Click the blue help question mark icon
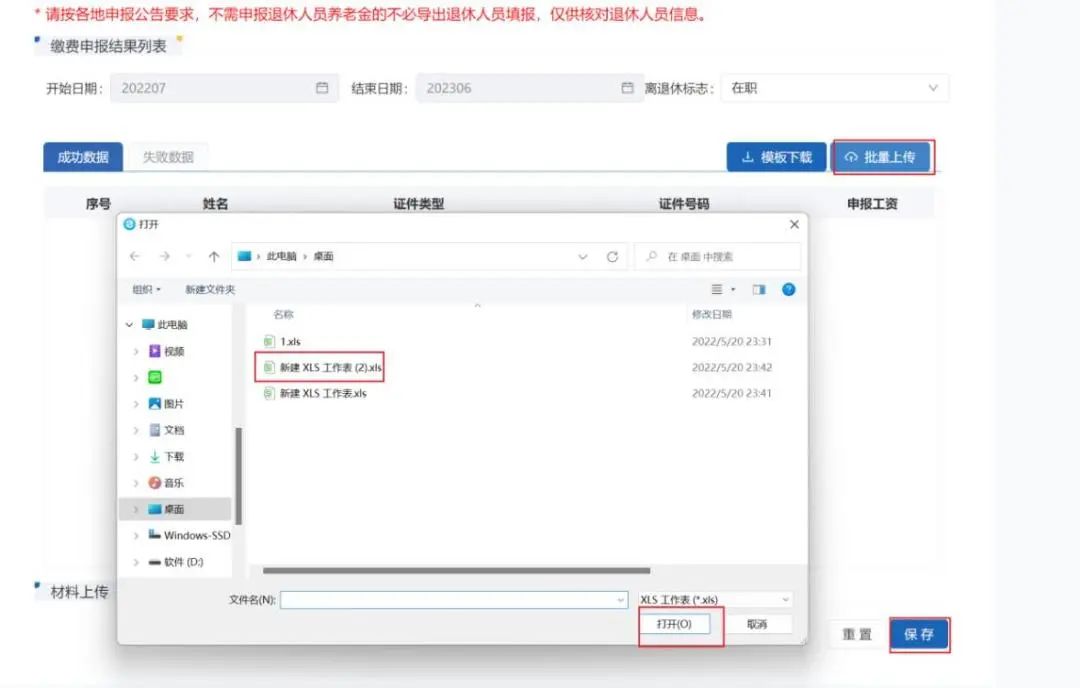This screenshot has width=1080, height=688. coord(788,289)
